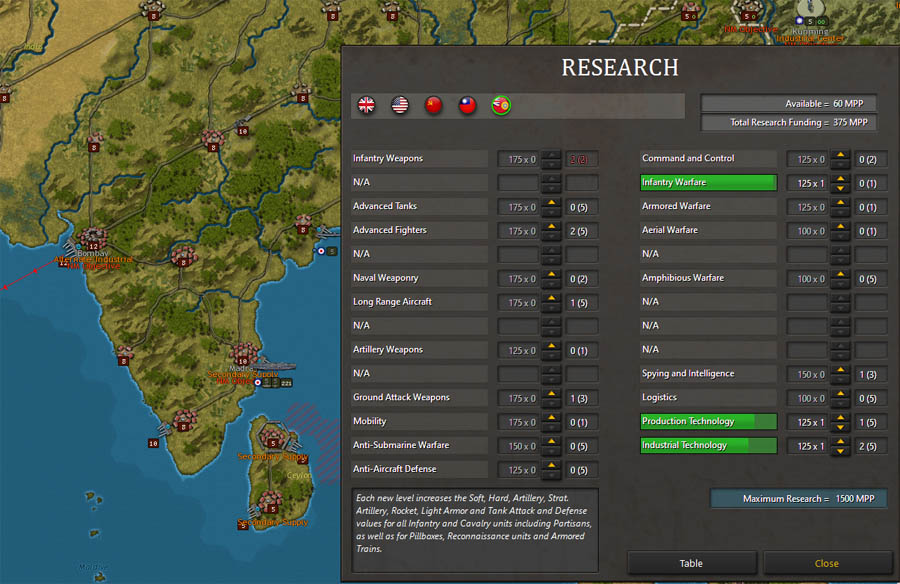Viewport: 900px width, 584px height.
Task: Open the research Table view
Action: [692, 563]
